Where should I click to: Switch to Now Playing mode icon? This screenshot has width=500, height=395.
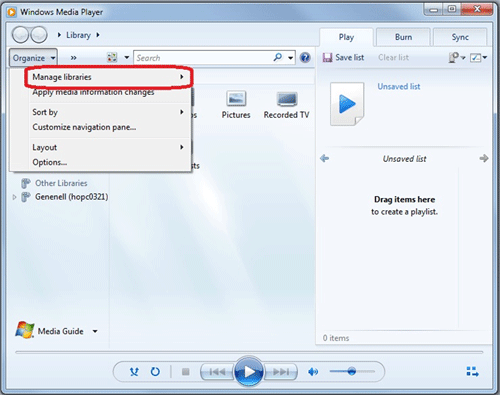click(473, 371)
